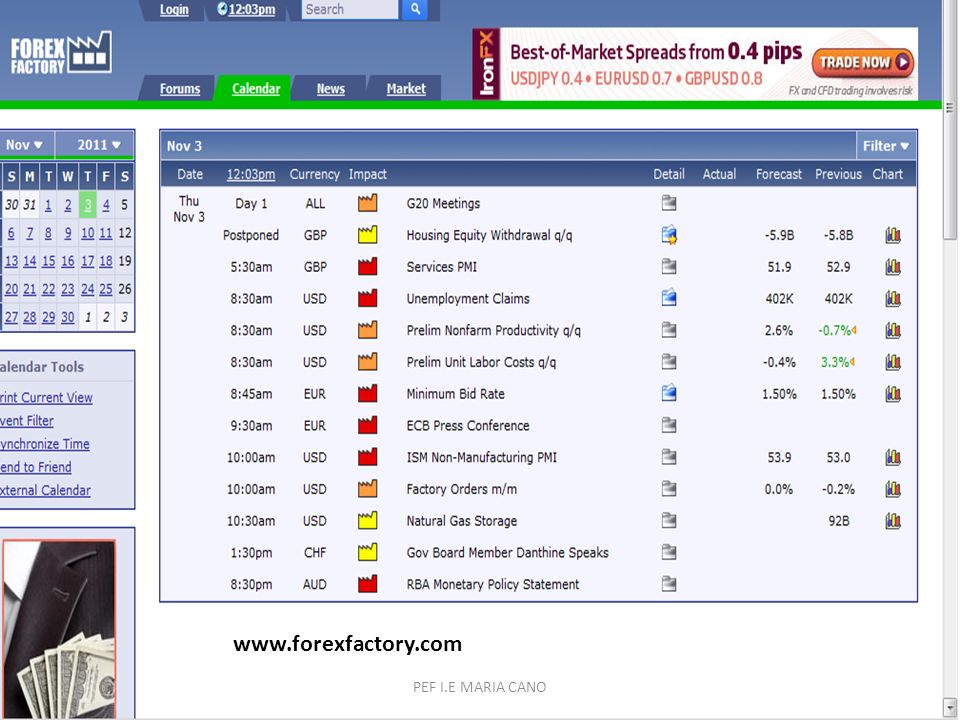Open detail folder for ISM Non-Manufacturing PMI
The width and height of the screenshot is (960, 720).
[669, 457]
